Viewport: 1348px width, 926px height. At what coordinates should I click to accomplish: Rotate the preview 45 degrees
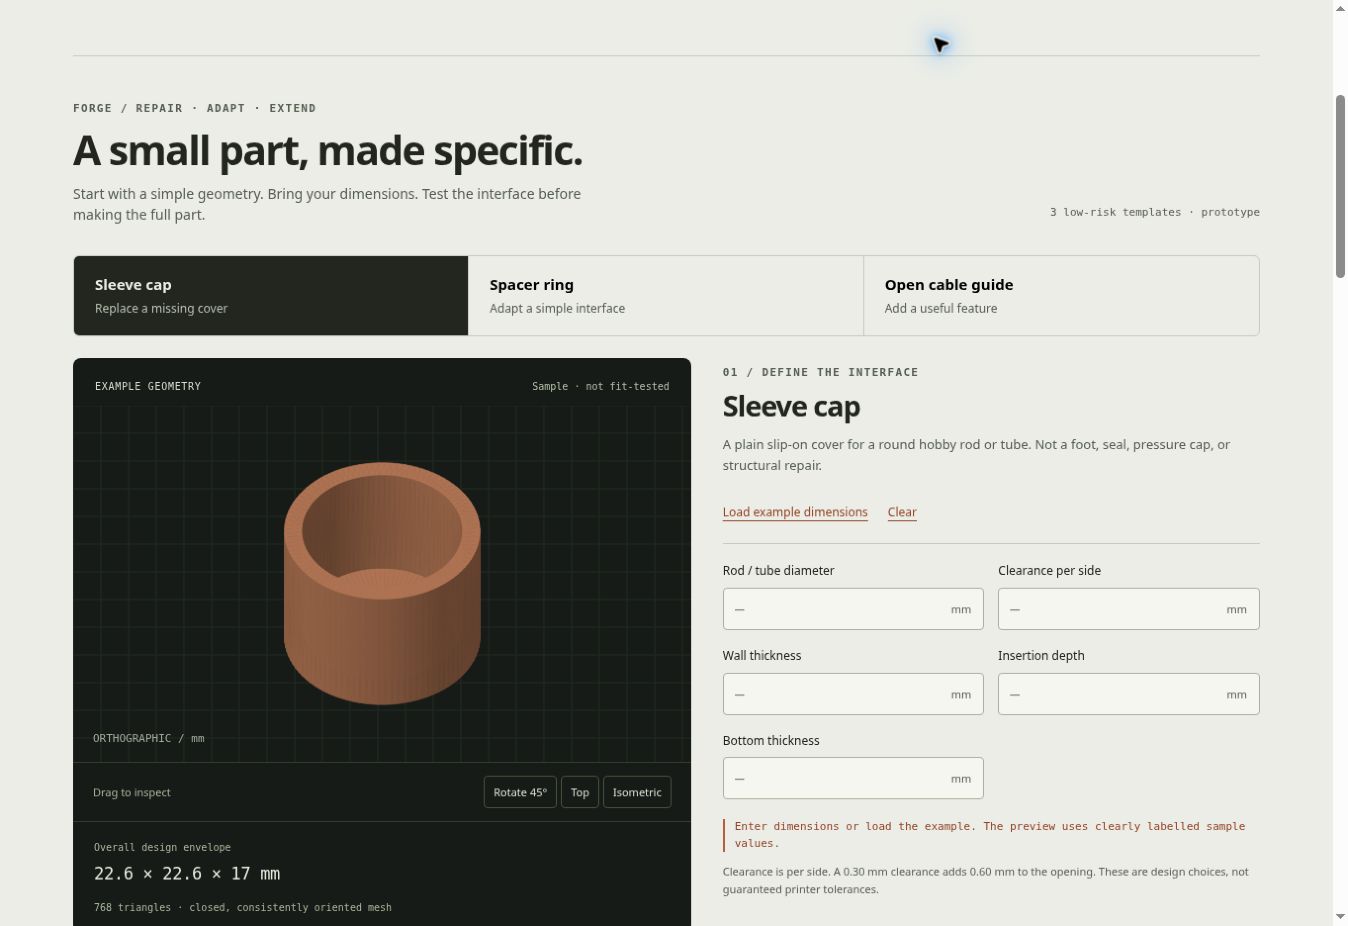coord(520,792)
